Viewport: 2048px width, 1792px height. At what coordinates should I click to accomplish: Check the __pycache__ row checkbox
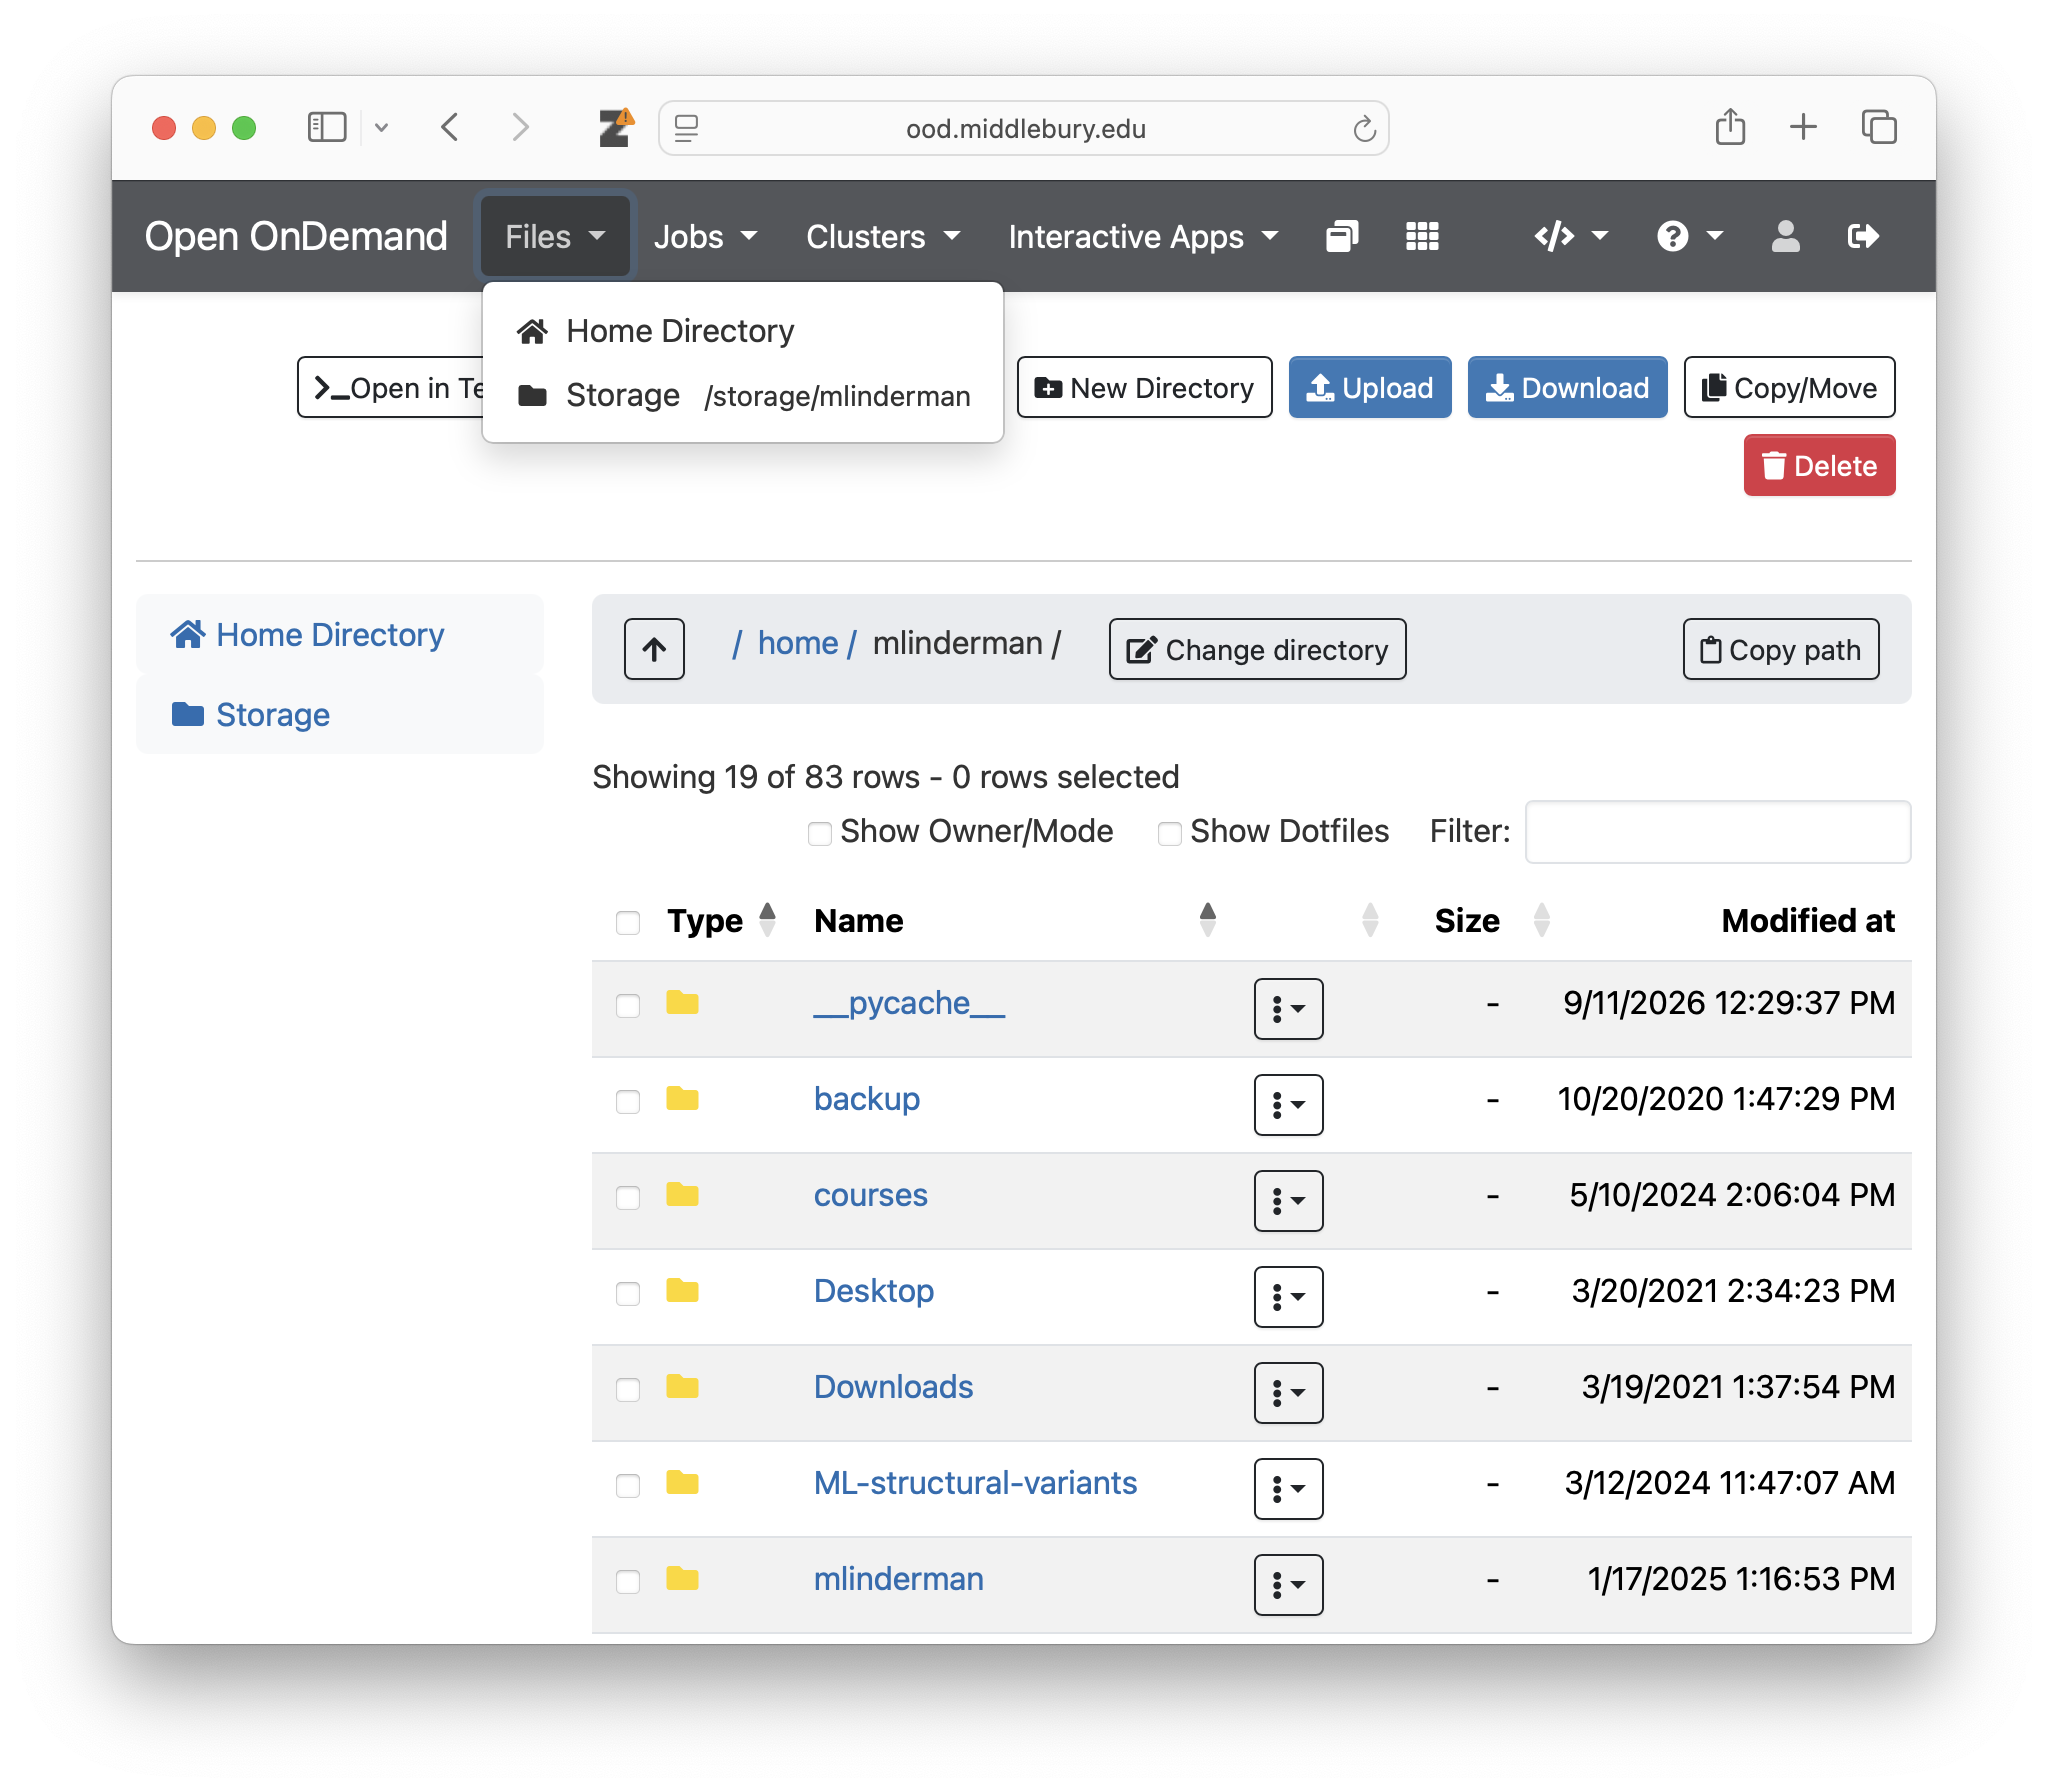(628, 1005)
